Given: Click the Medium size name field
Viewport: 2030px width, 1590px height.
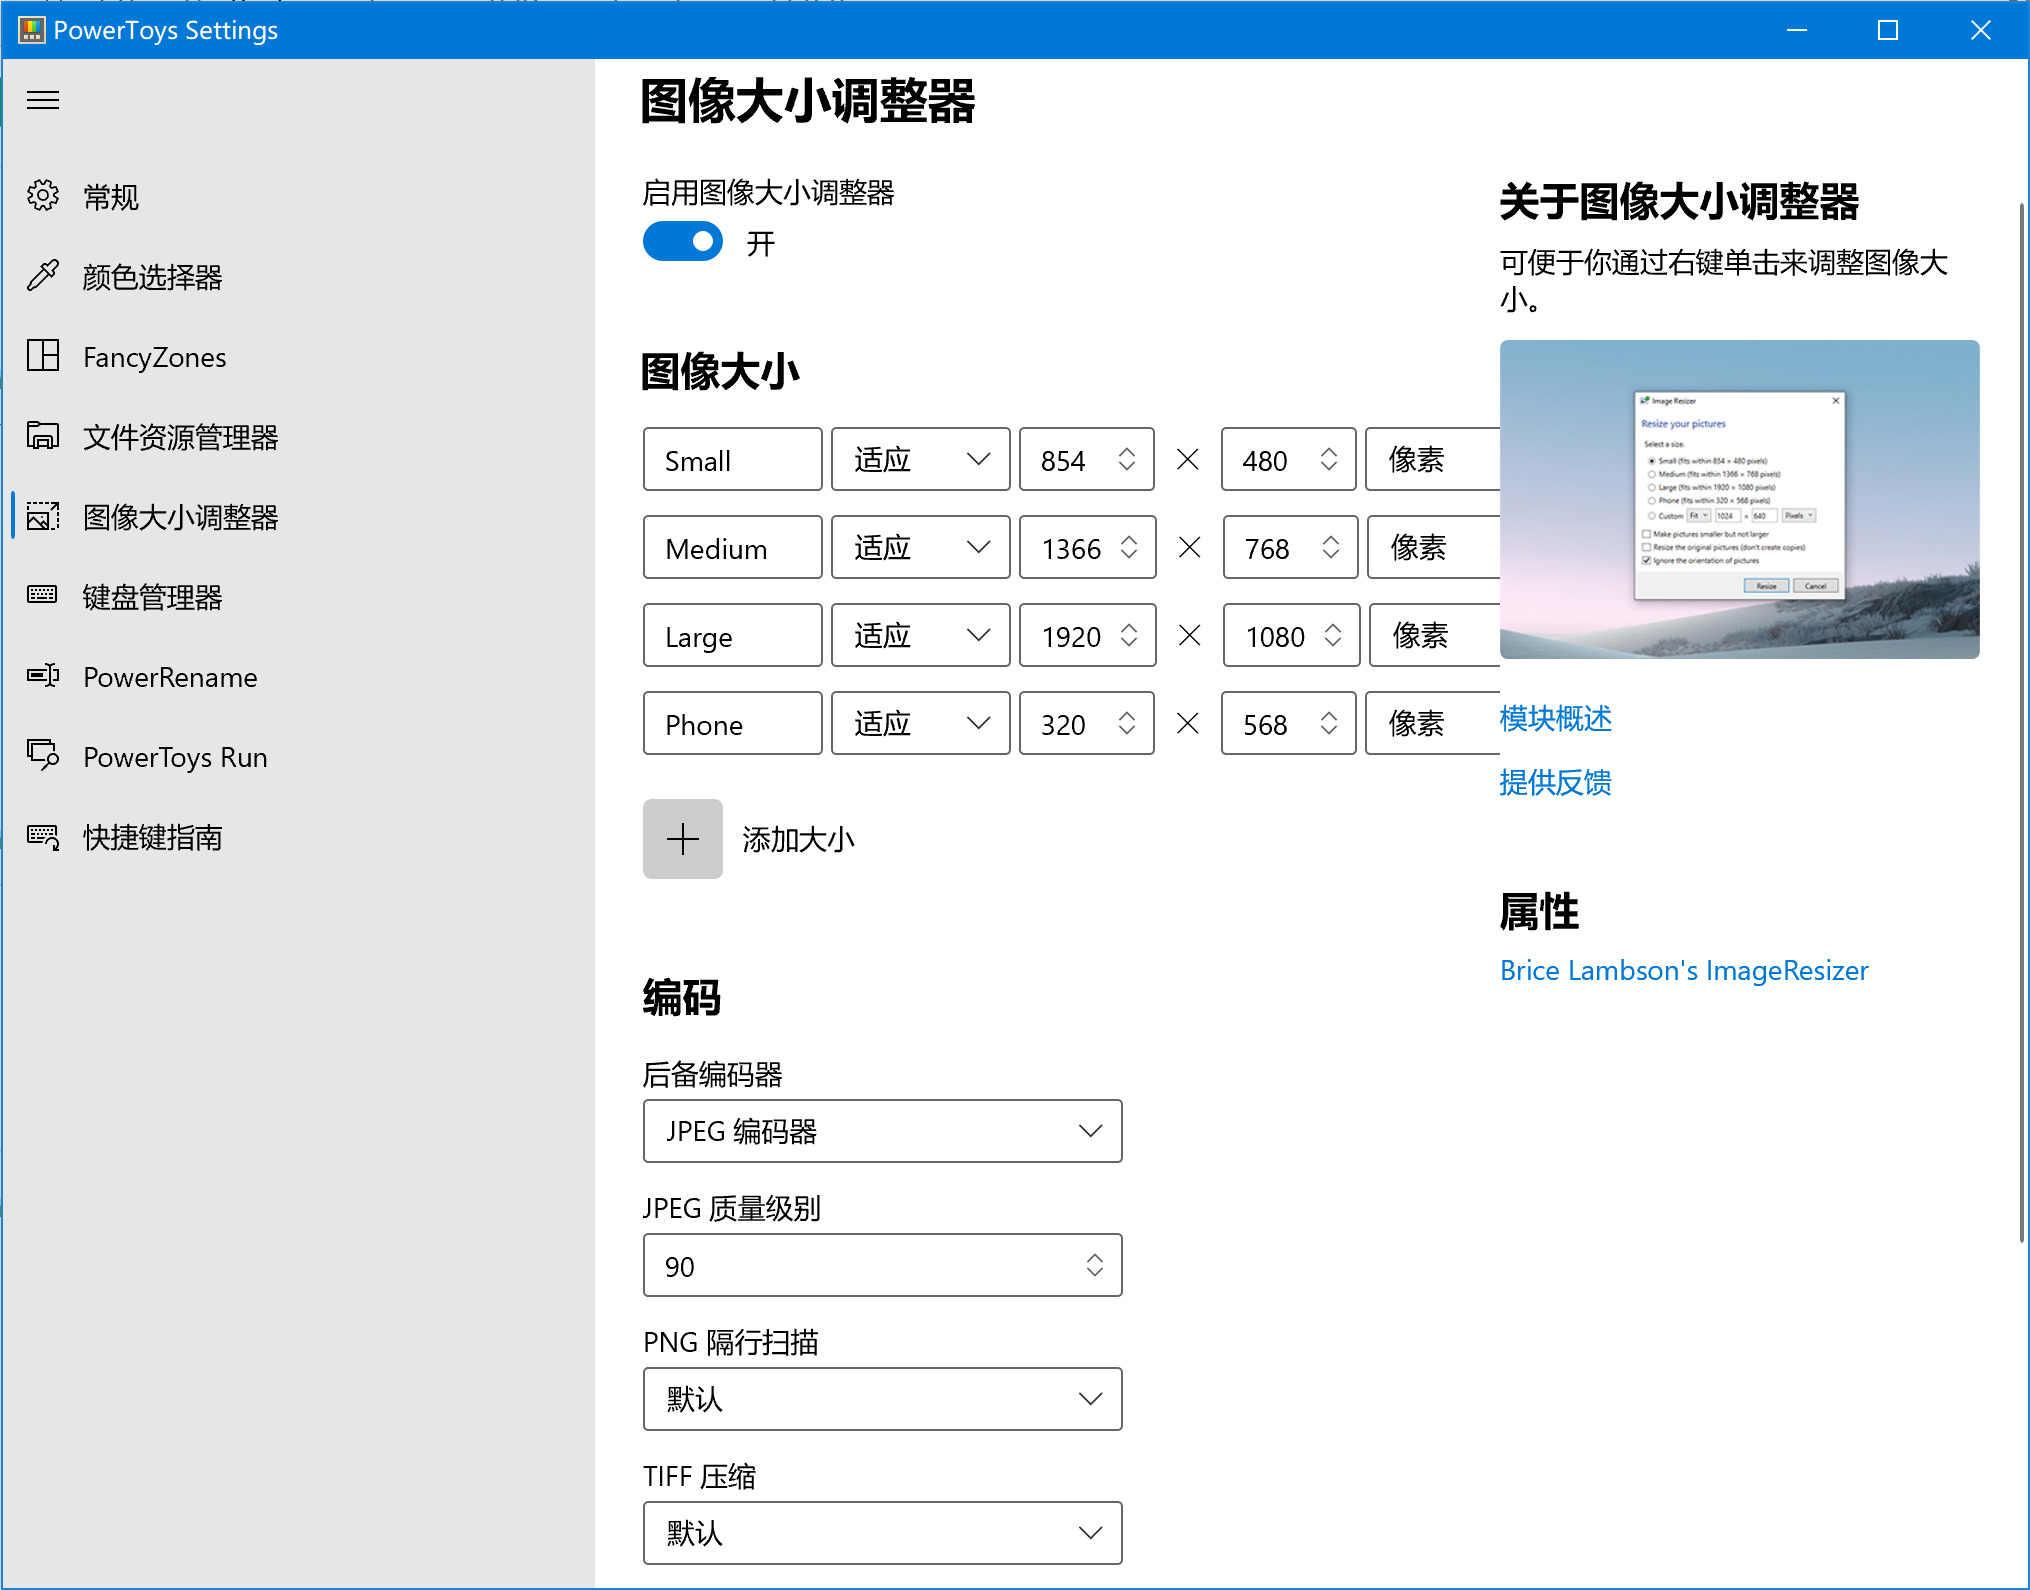Looking at the screenshot, I should [x=732, y=547].
